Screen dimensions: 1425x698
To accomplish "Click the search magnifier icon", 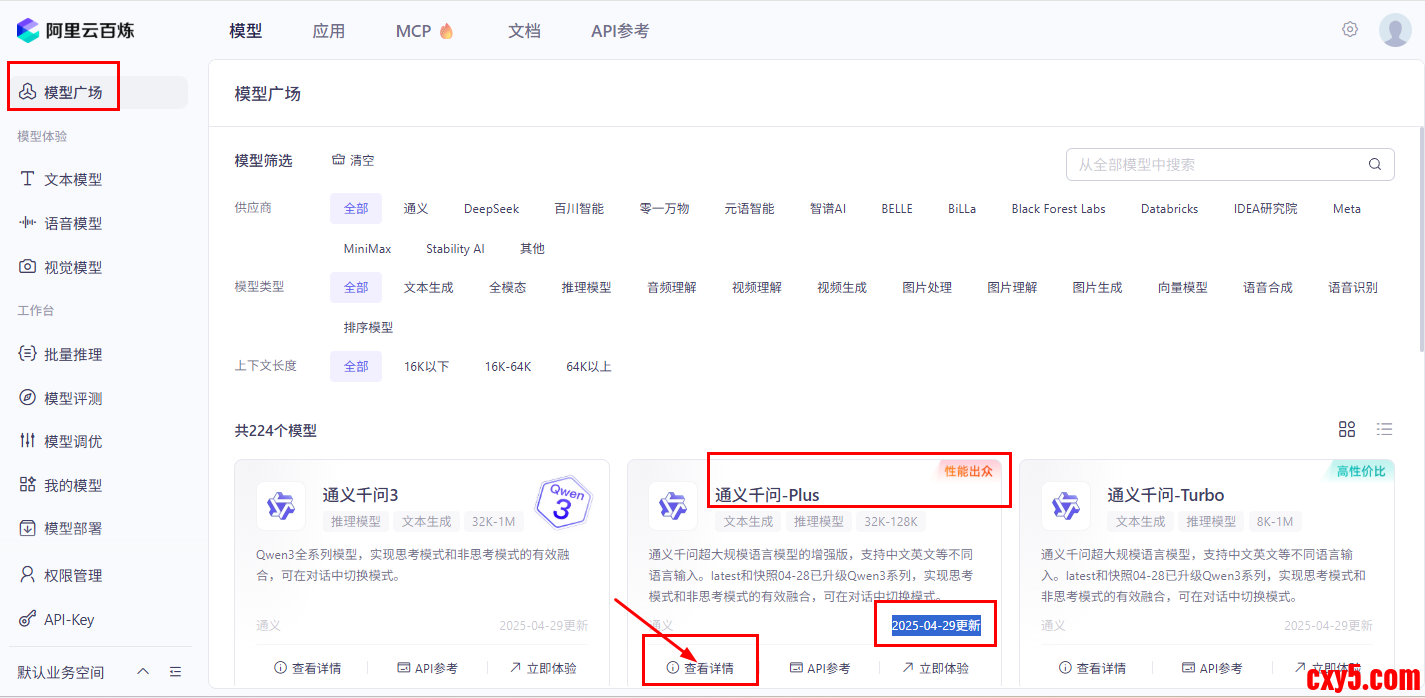I will [x=1375, y=165].
